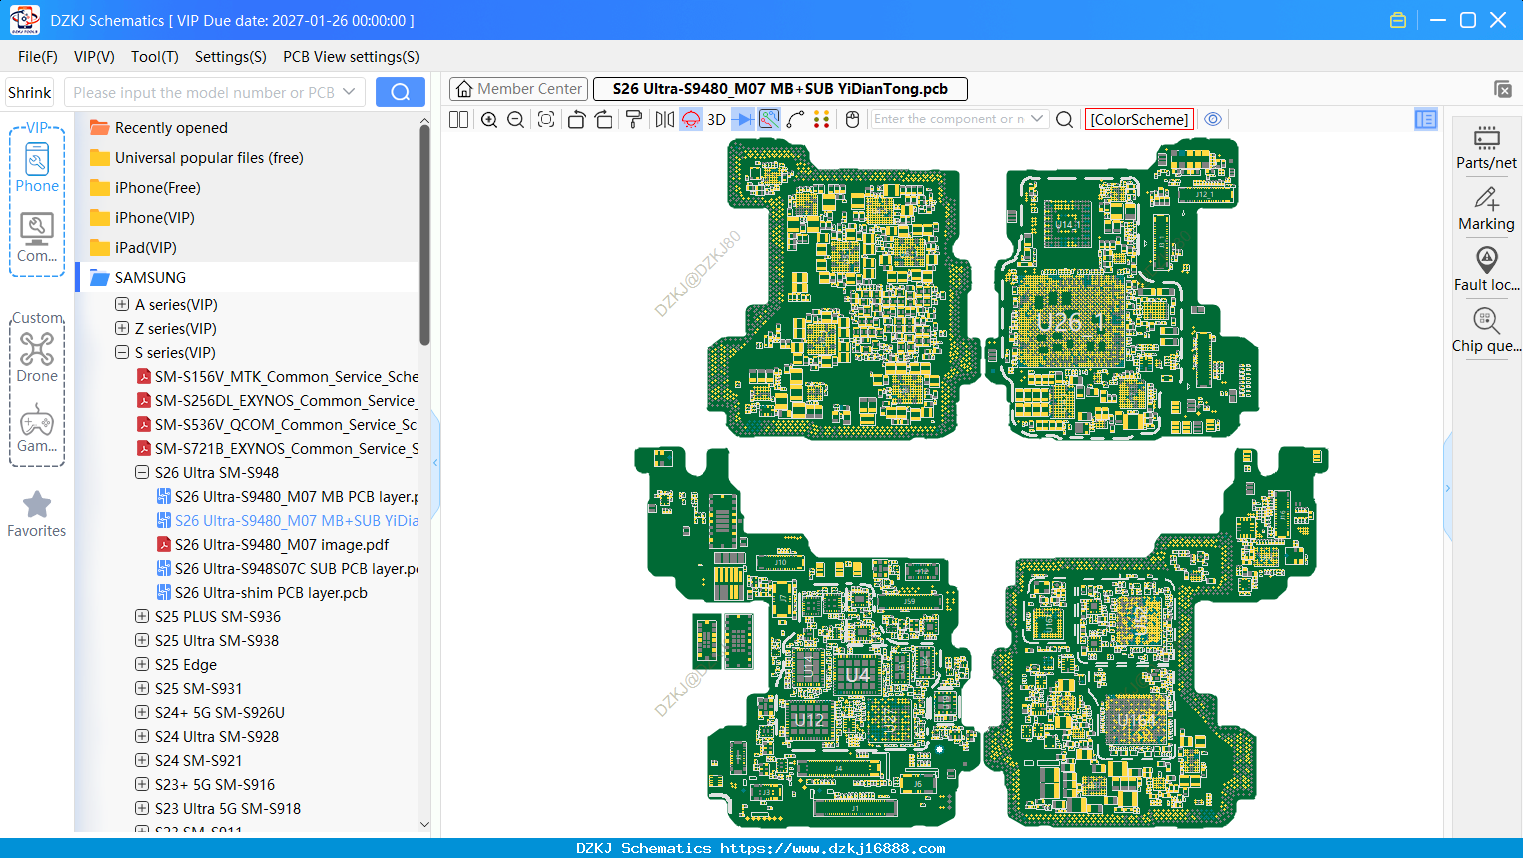Open Favorites in the sidebar
This screenshot has width=1523, height=858.
37,515
